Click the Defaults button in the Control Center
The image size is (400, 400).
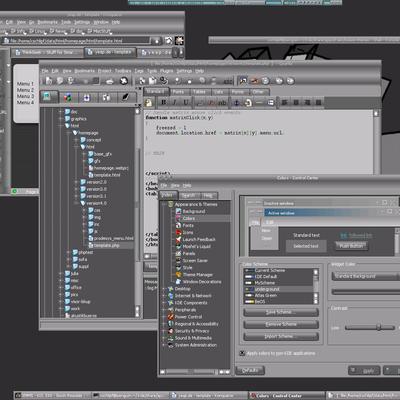click(250, 370)
